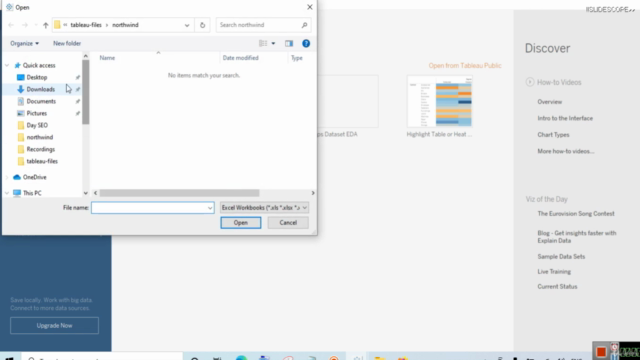Change the file view layout icon
The height and width of the screenshot is (360, 640).
coord(263,43)
